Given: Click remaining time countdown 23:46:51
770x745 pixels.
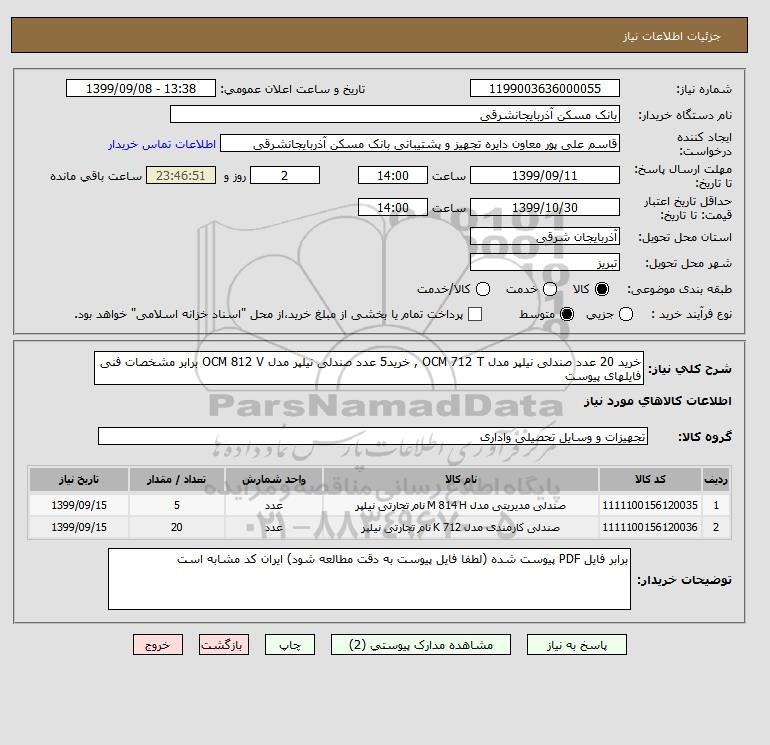Looking at the screenshot, I should [181, 175].
